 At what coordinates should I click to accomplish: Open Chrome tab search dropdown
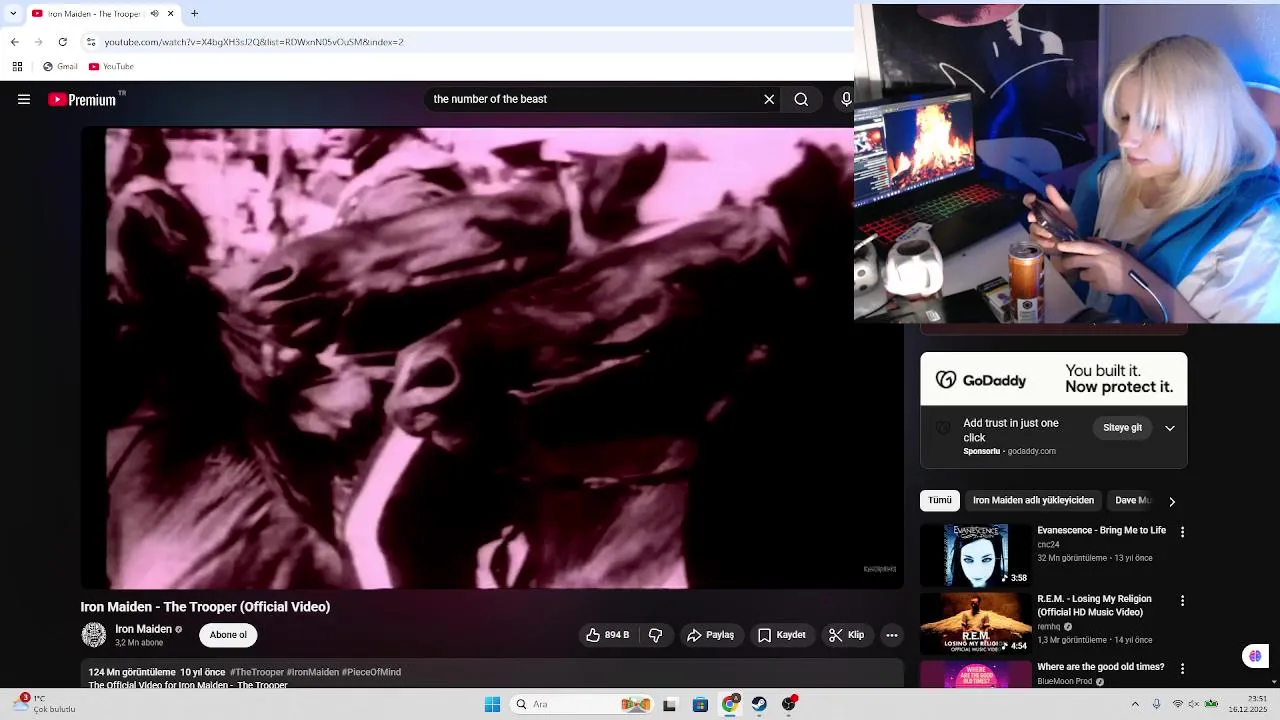coord(13,14)
